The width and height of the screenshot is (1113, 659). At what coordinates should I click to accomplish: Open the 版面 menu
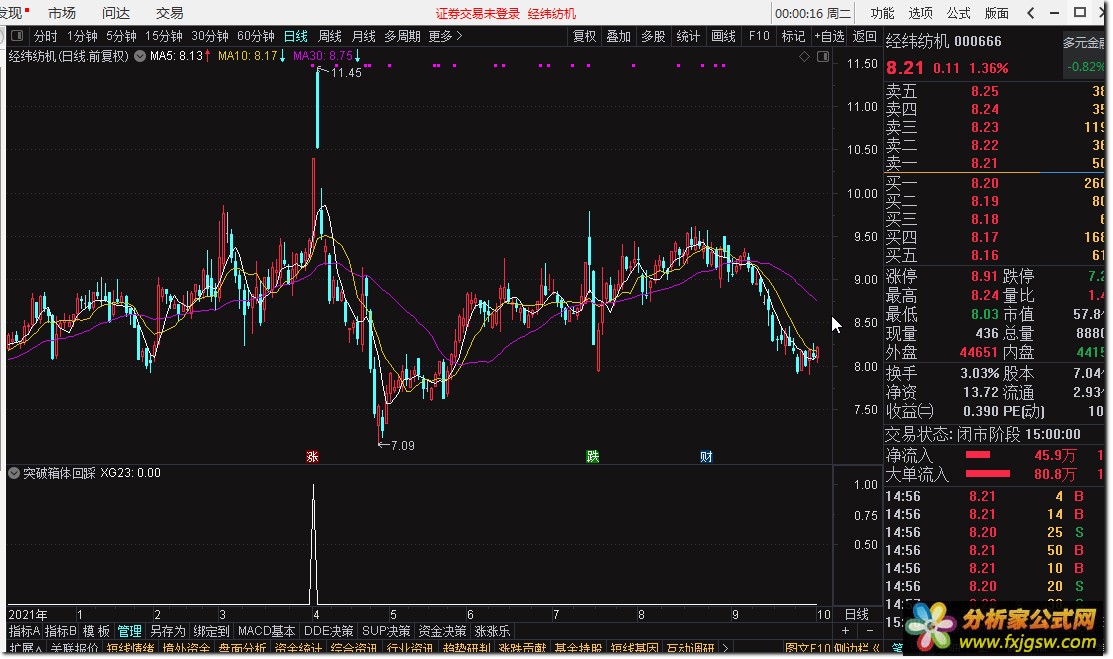point(997,13)
